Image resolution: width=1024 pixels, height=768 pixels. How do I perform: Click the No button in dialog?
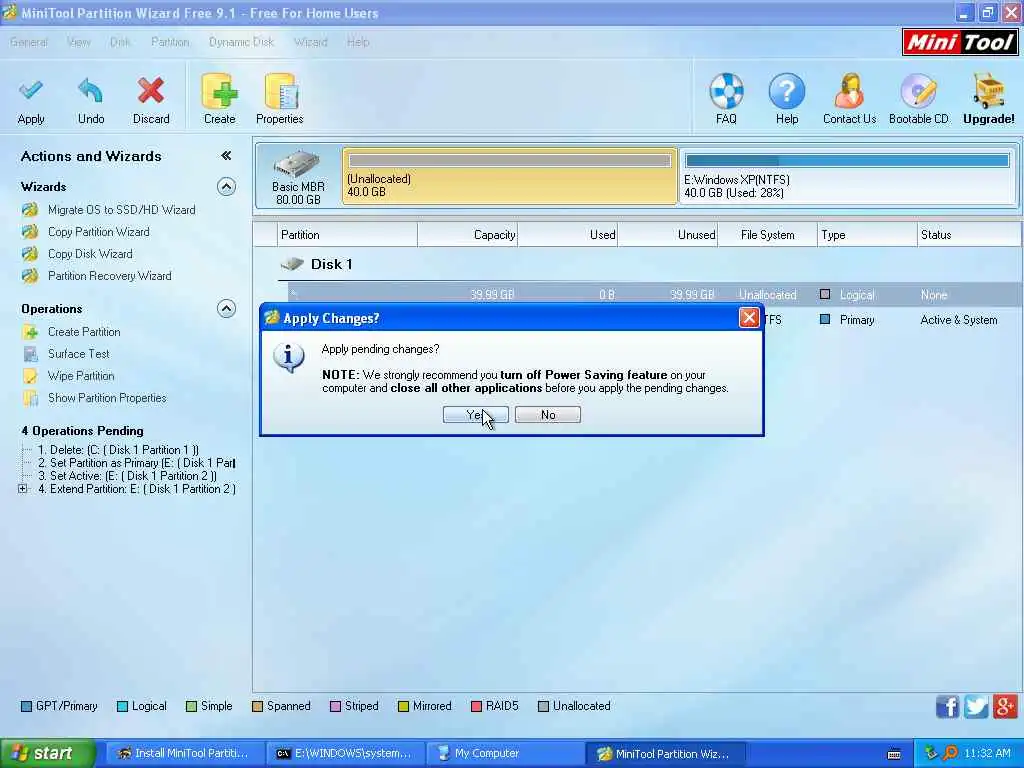click(547, 415)
